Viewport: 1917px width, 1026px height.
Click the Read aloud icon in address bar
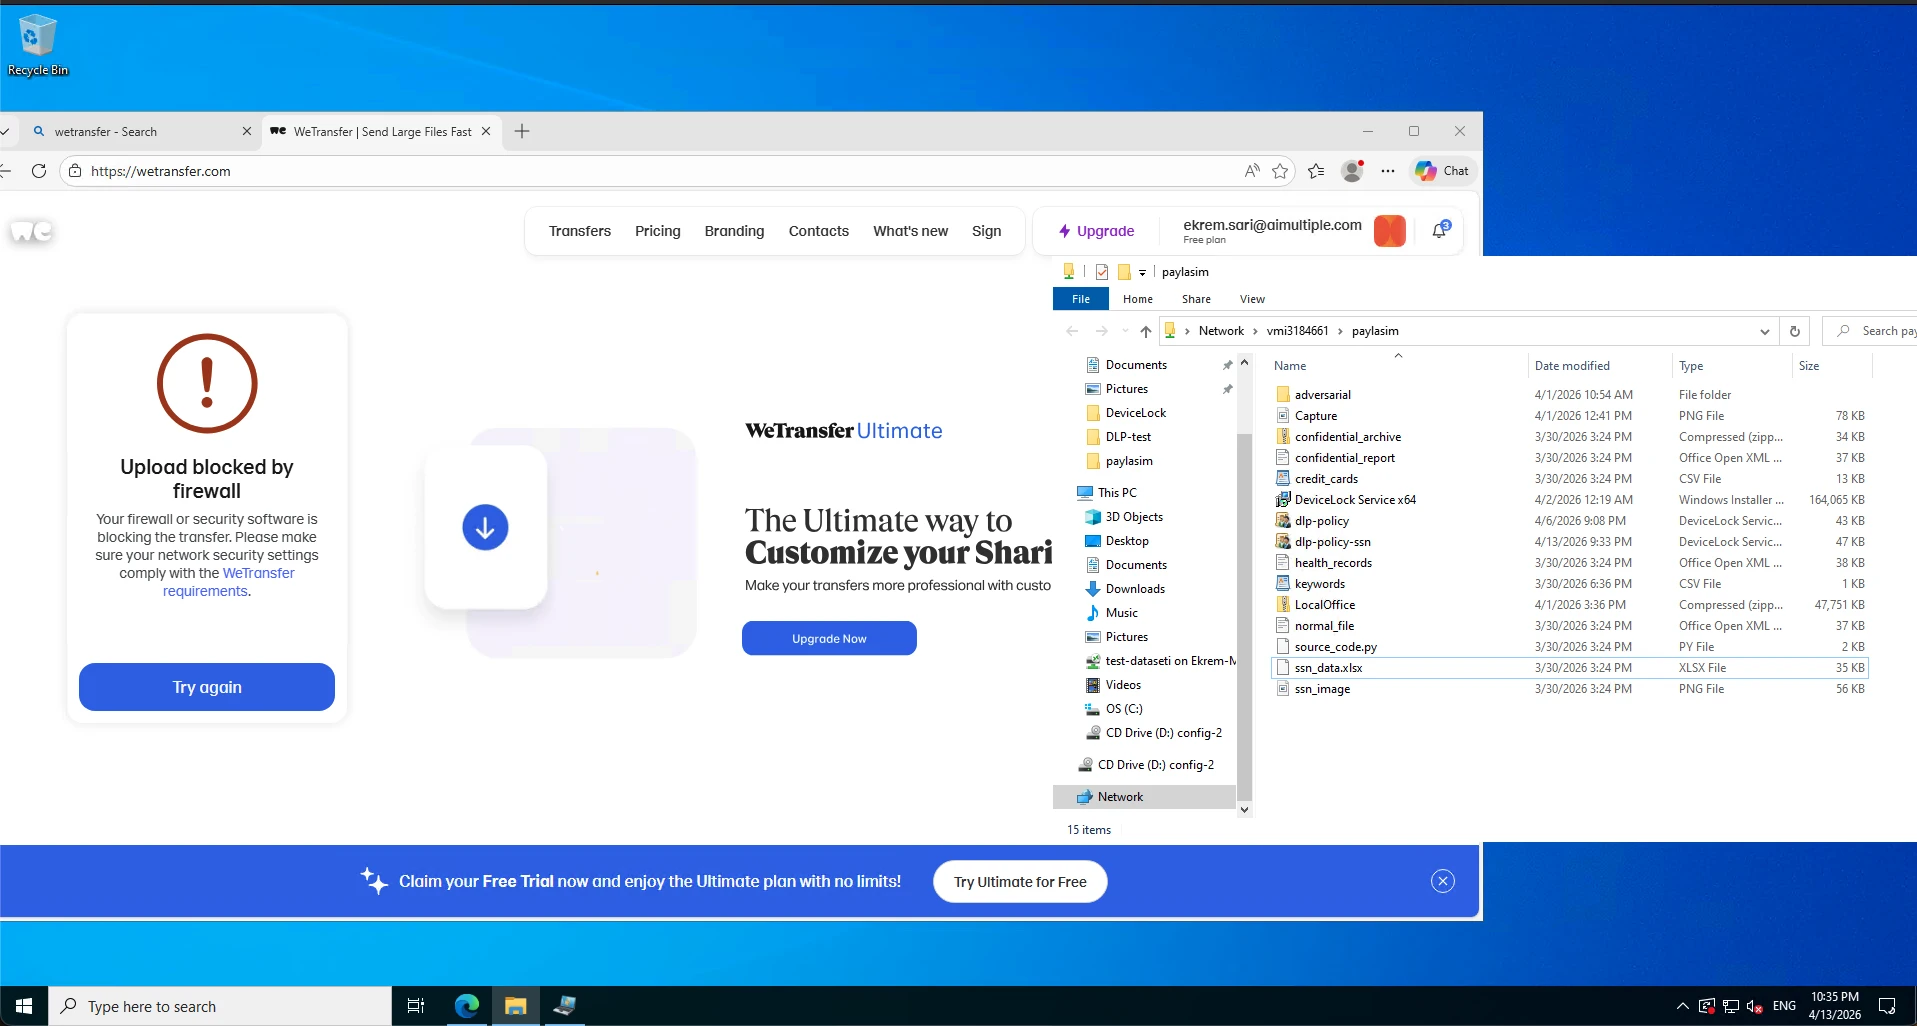pos(1252,171)
